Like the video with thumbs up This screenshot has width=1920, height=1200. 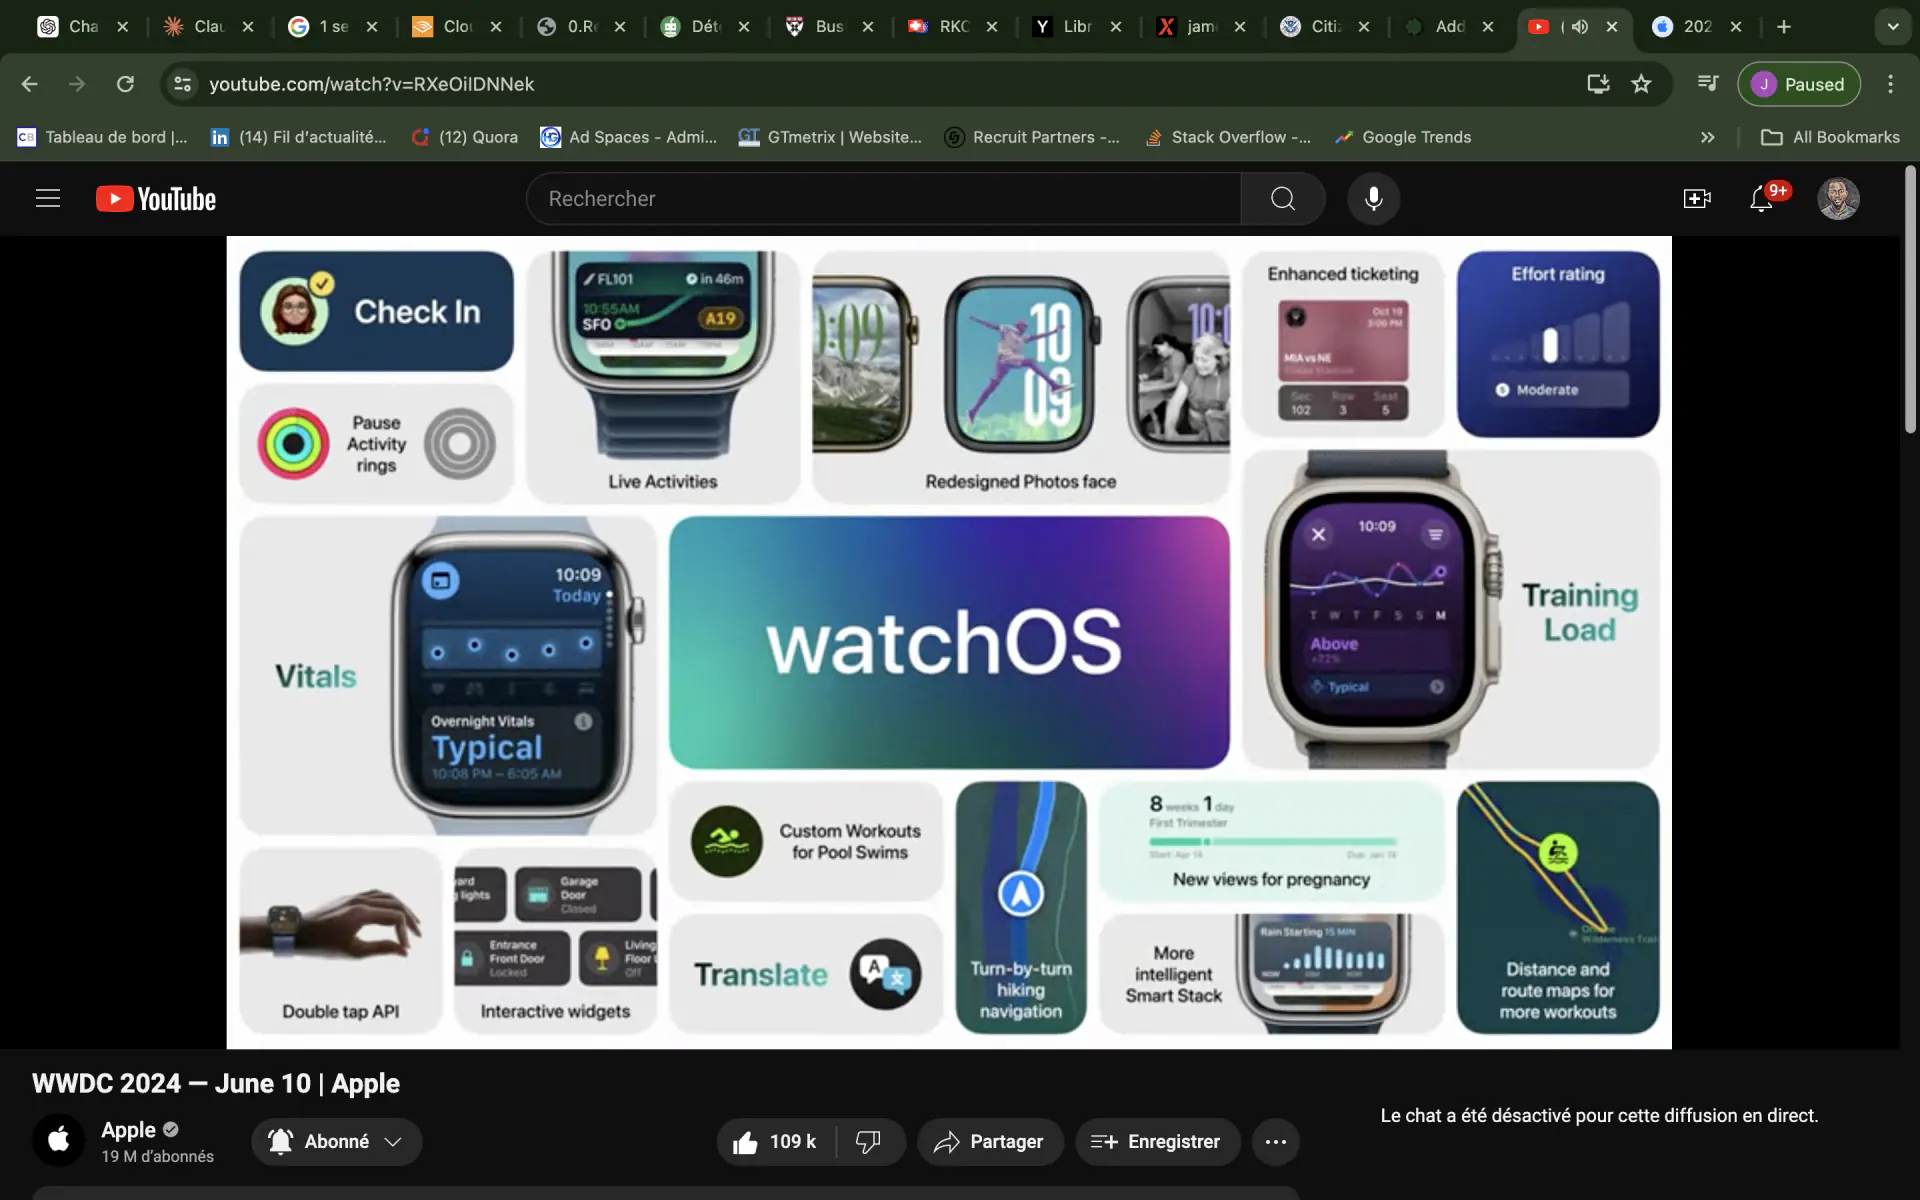(776, 1142)
